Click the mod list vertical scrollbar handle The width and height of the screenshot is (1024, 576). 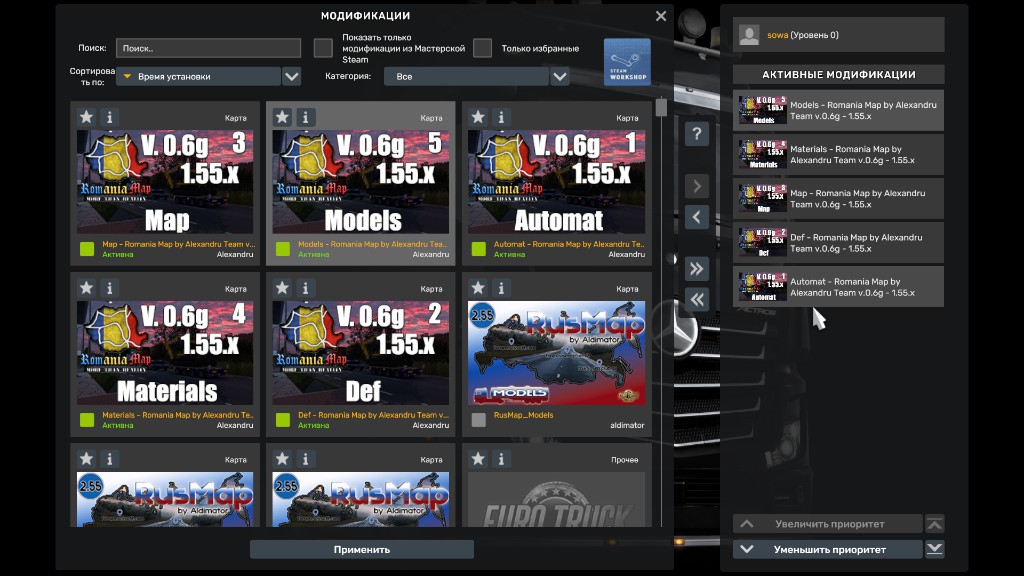click(x=661, y=107)
